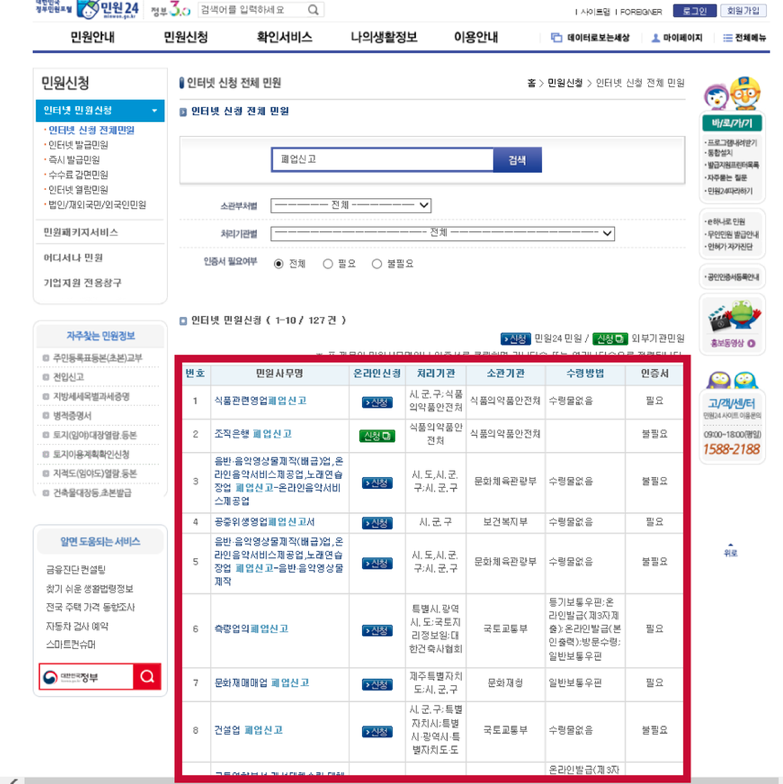Collapse the 인터넷 민원신청 sidebar section
This screenshot has width=783, height=784.
pyautogui.click(x=154, y=111)
